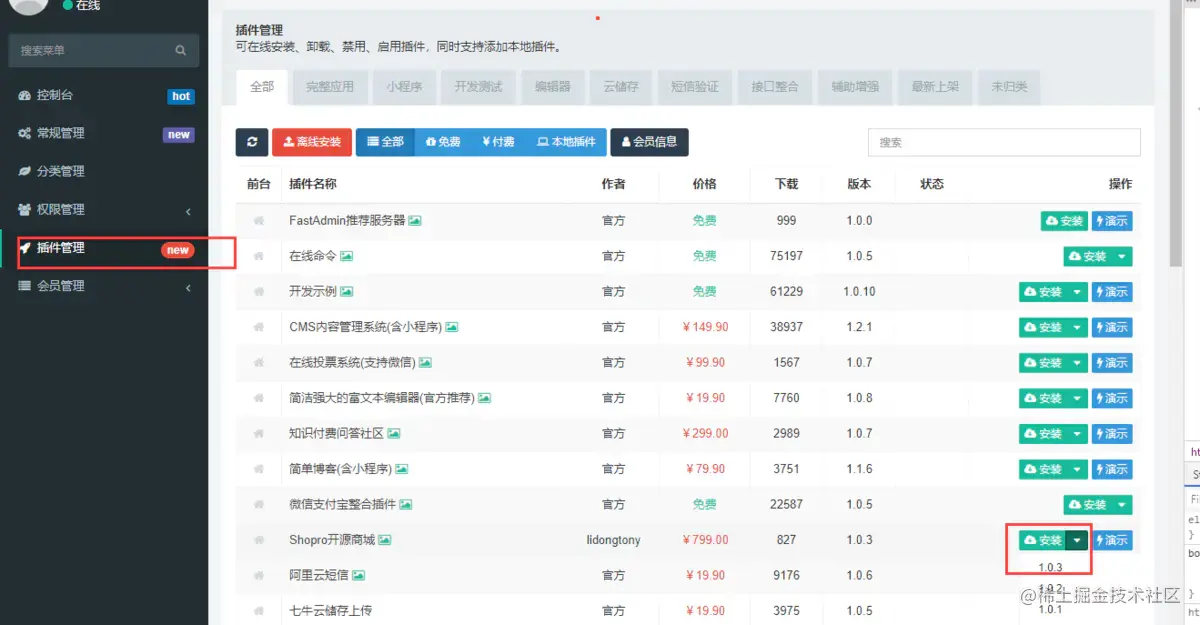Image resolution: width=1200 pixels, height=625 pixels.
Task: Open the install version dropdown for 在线命令
Action: [x=1121, y=256]
